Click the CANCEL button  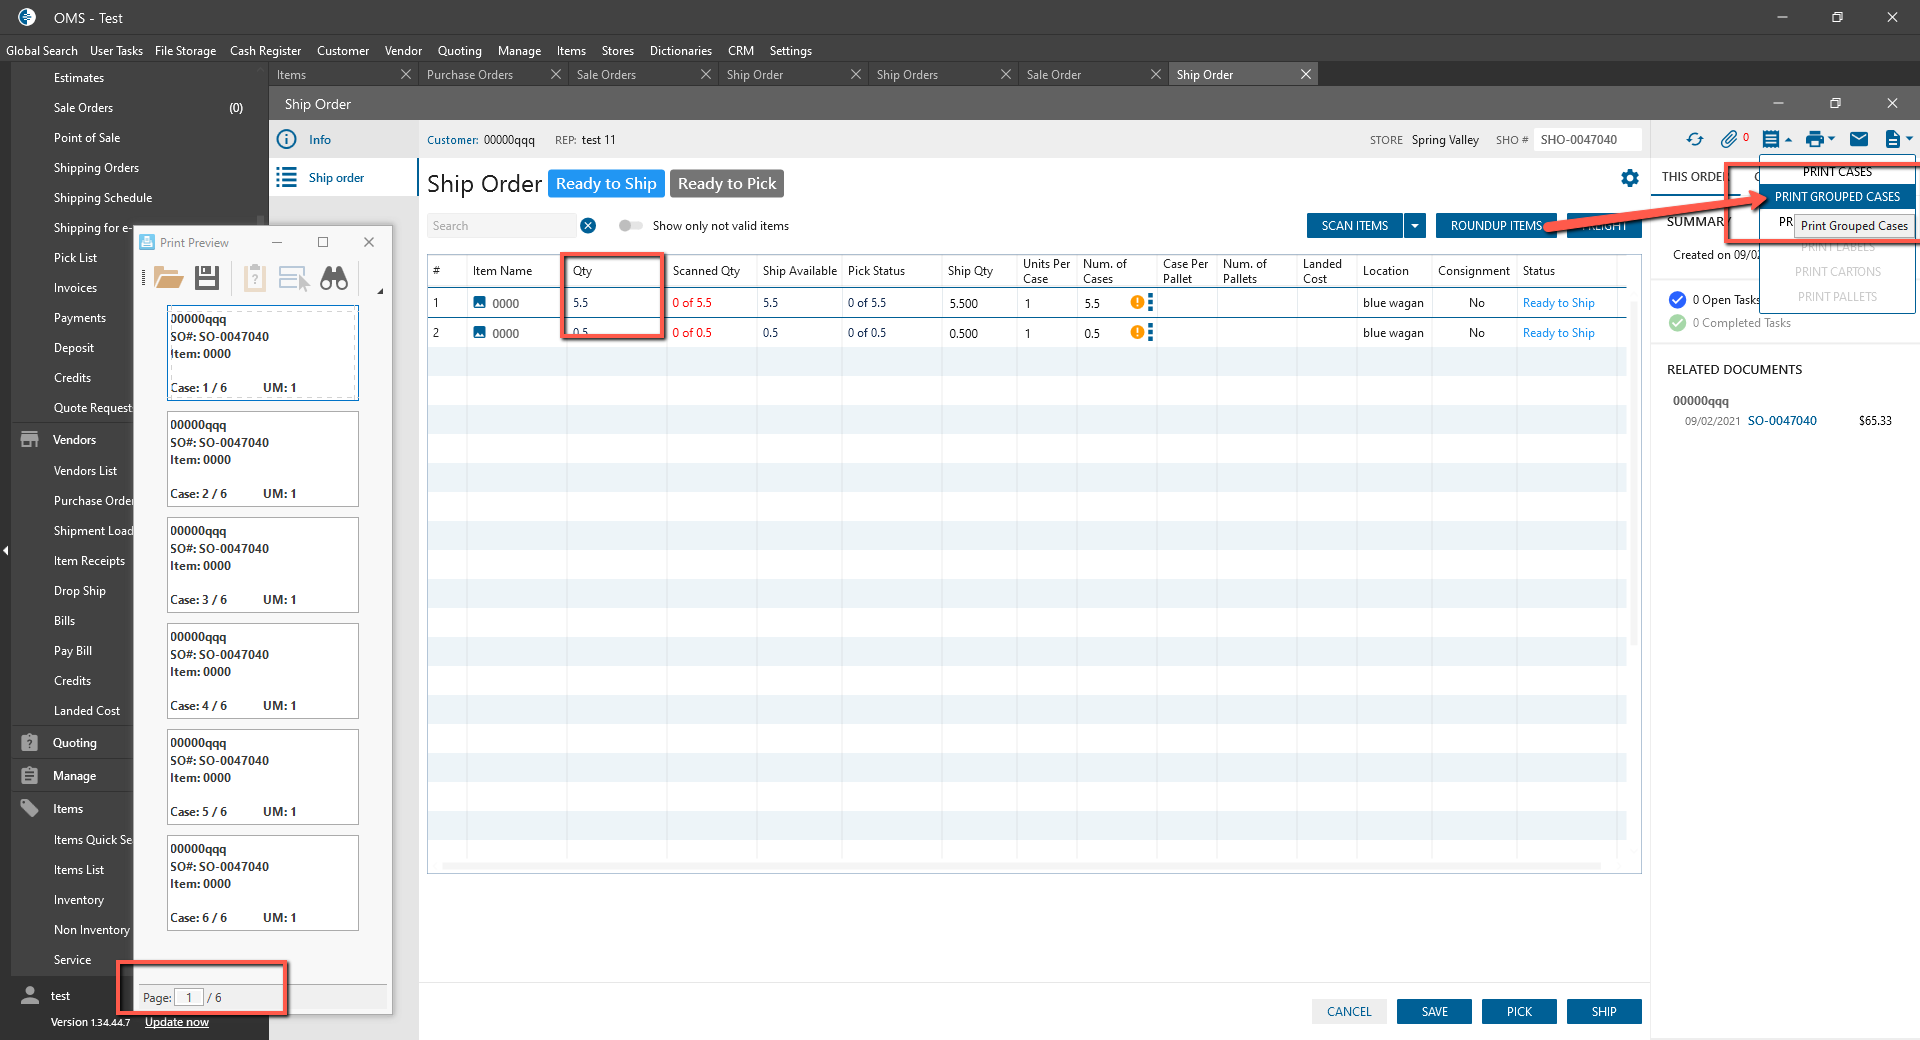pos(1349,1012)
